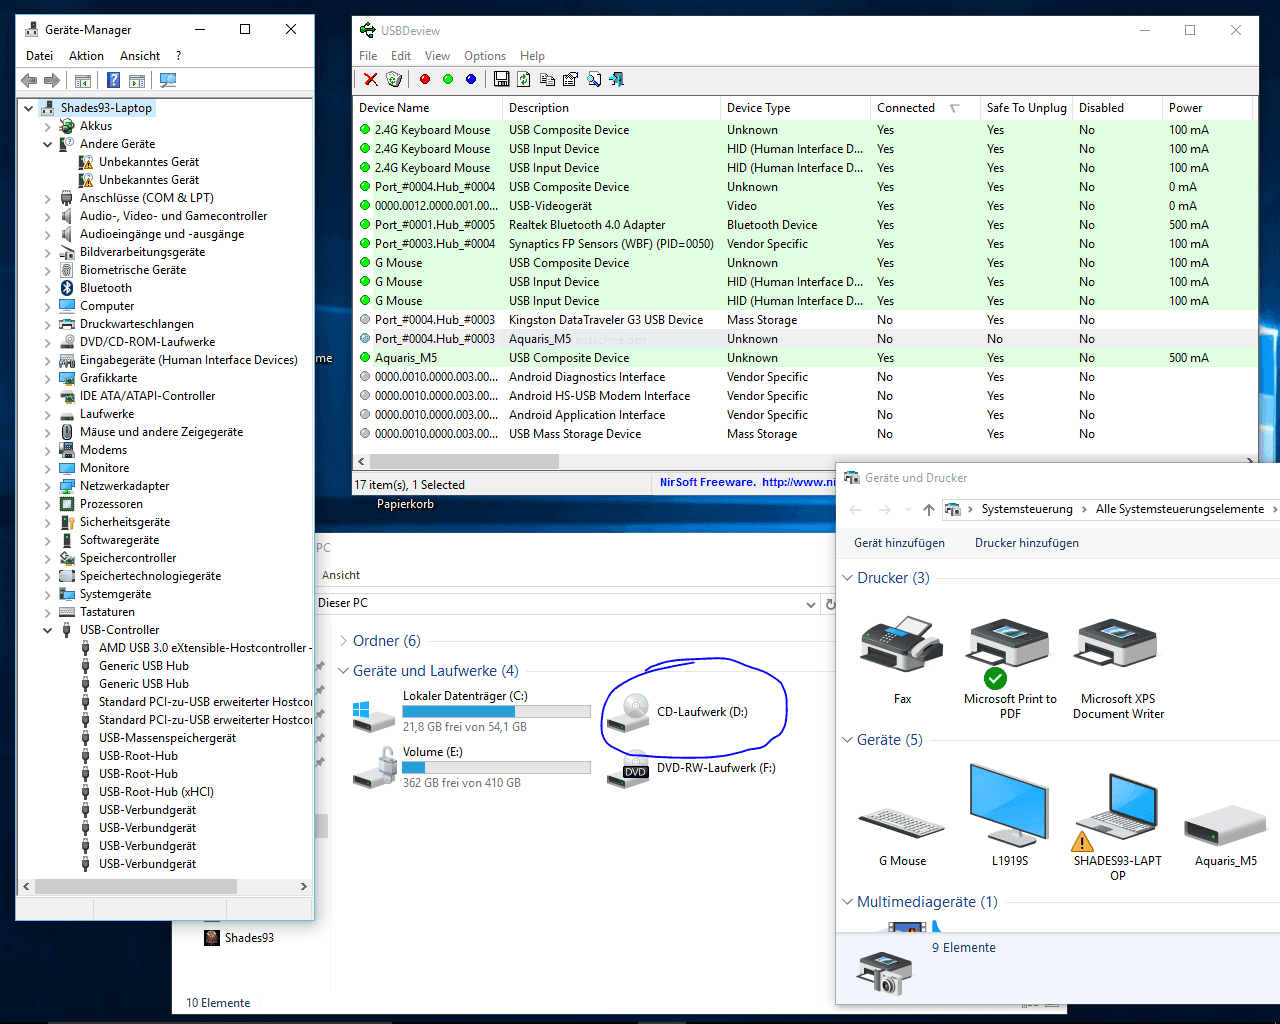Click the horizontal scrollbar in Geräte-Manager
1280x1024 pixels.
136,886
